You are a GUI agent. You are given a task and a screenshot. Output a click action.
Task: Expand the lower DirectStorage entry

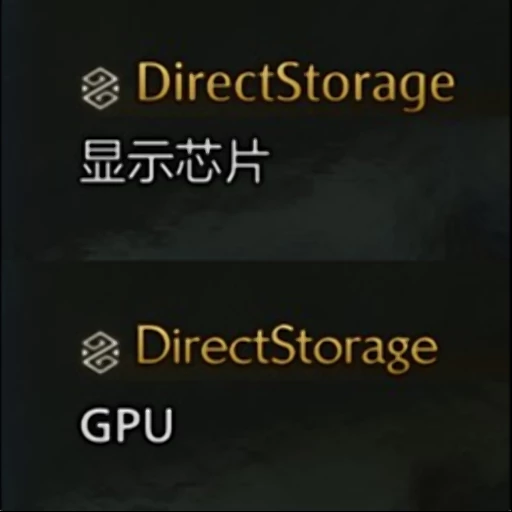coord(259,384)
